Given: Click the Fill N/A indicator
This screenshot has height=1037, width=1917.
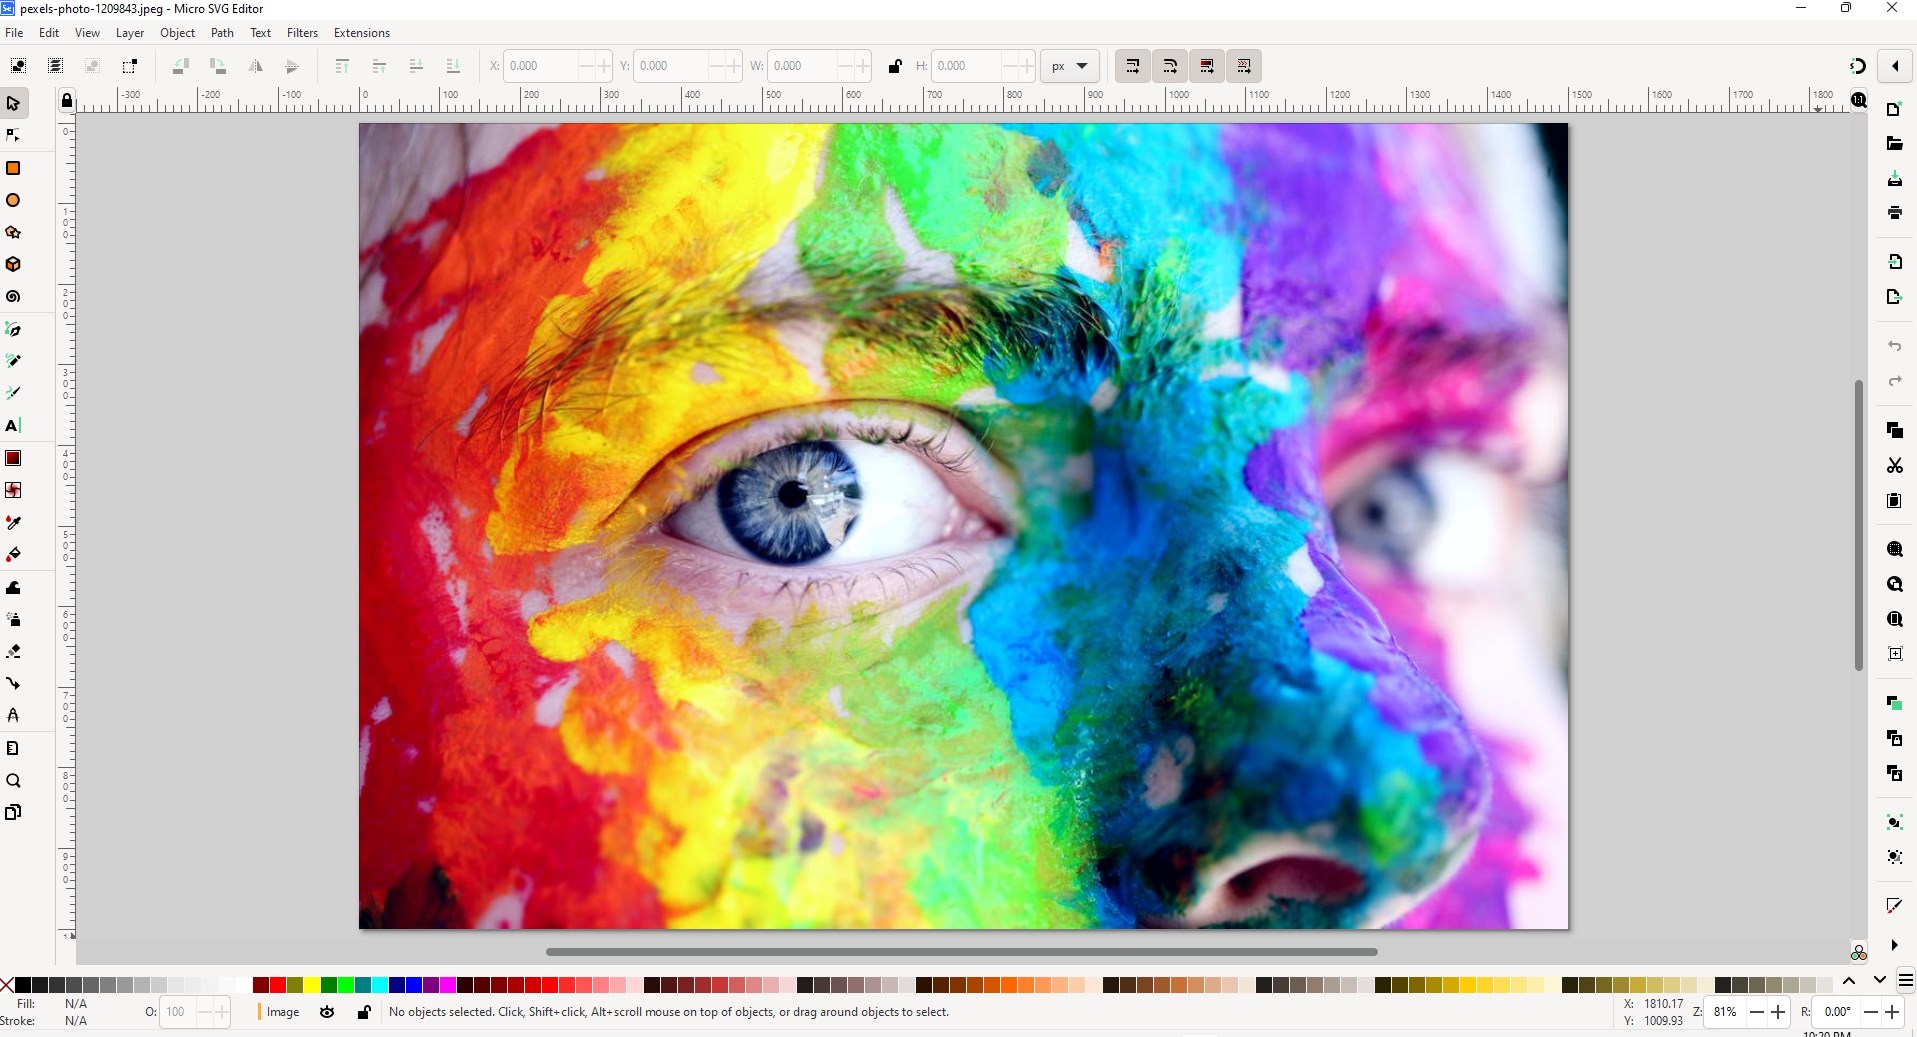Looking at the screenshot, I should 76,1004.
